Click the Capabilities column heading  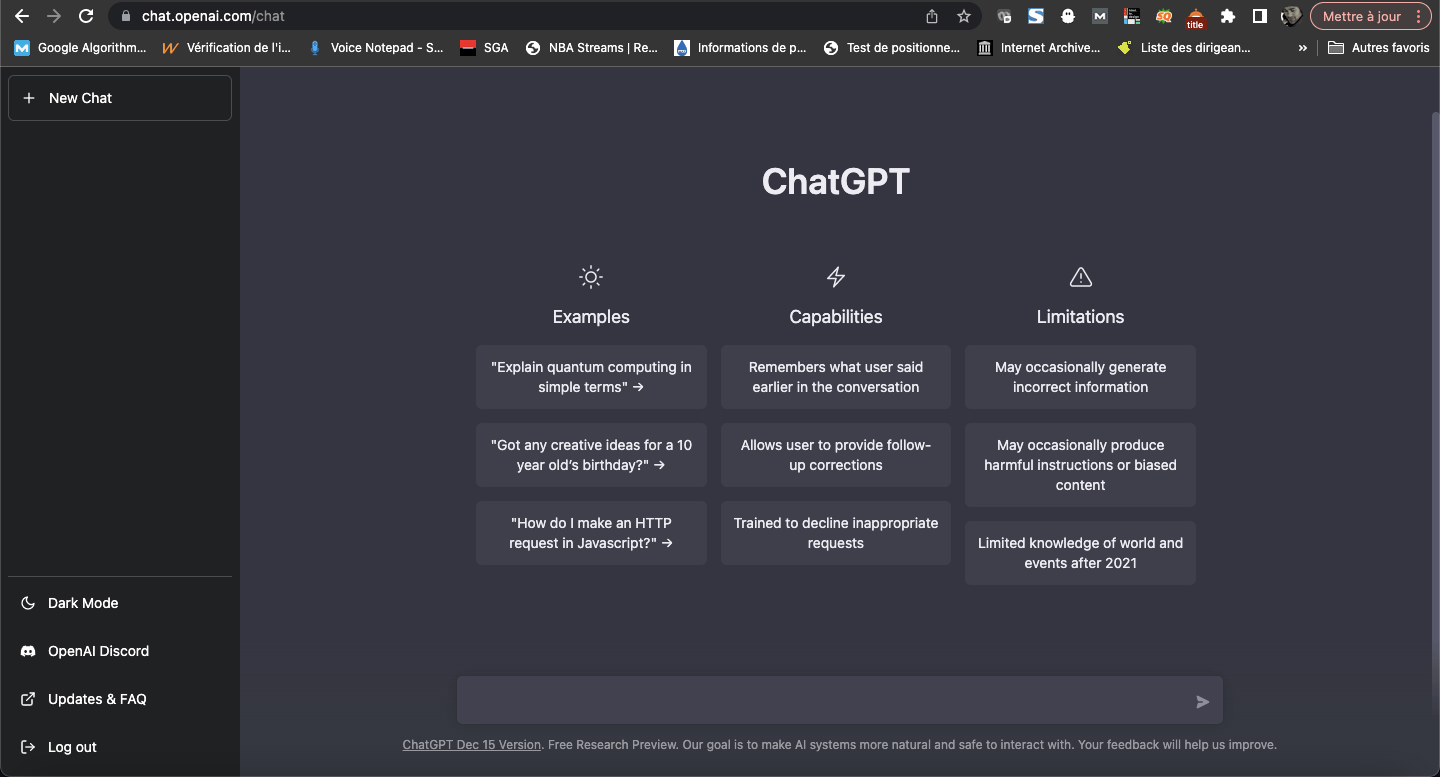[x=836, y=317]
